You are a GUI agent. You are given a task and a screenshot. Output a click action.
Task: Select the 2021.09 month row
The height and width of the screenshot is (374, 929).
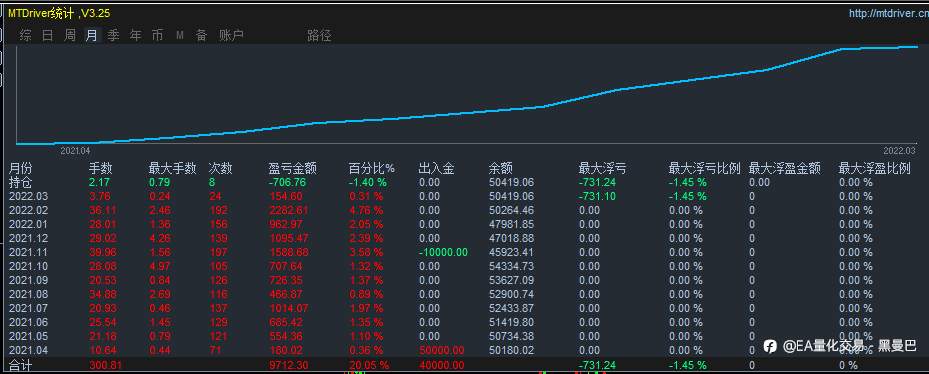[464, 280]
